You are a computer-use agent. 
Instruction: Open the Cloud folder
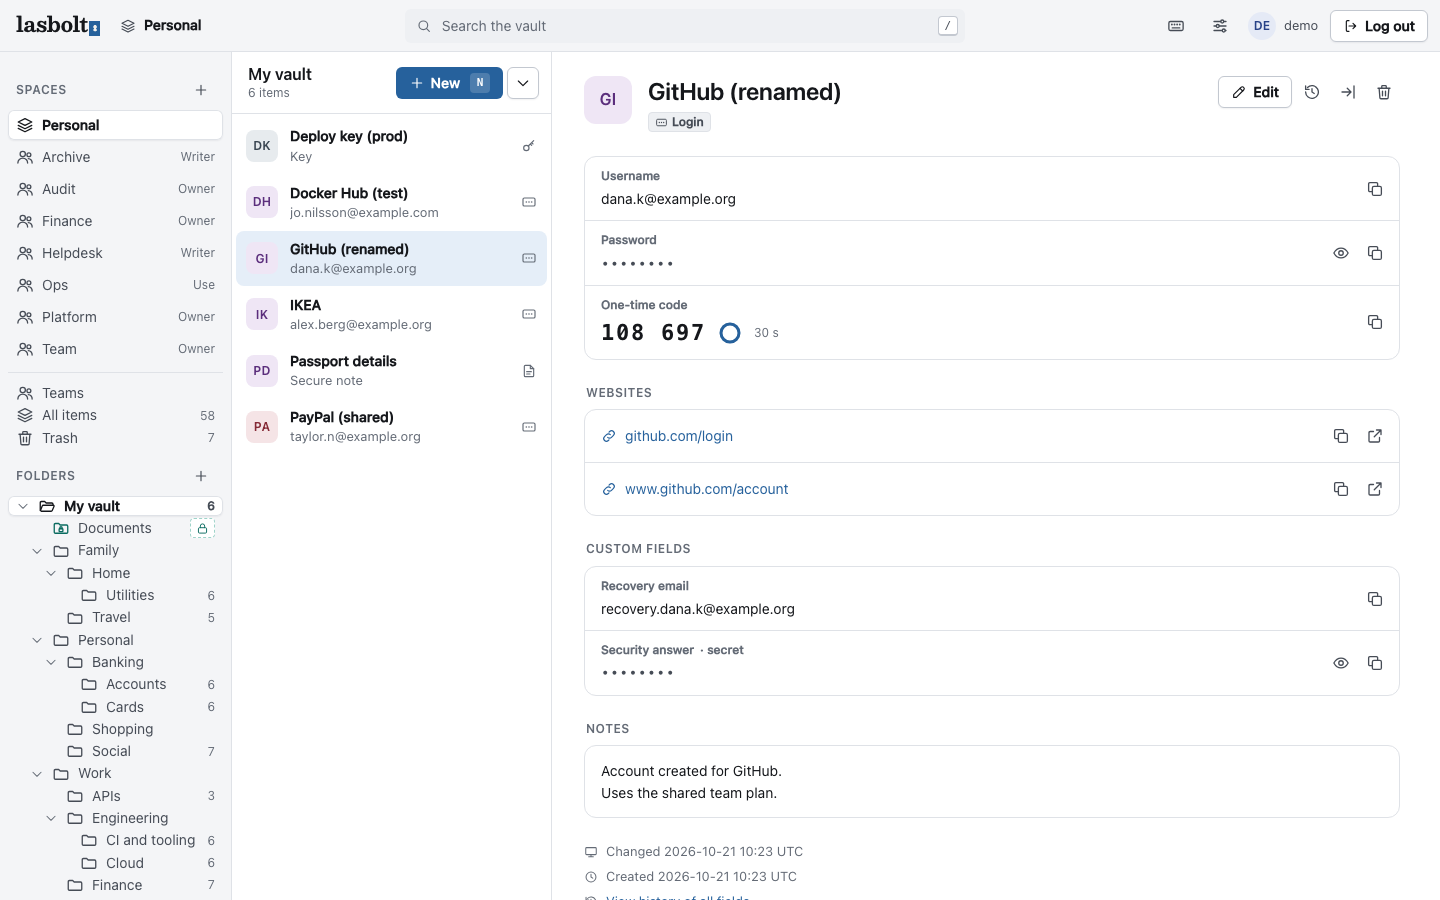pyautogui.click(x=116, y=863)
